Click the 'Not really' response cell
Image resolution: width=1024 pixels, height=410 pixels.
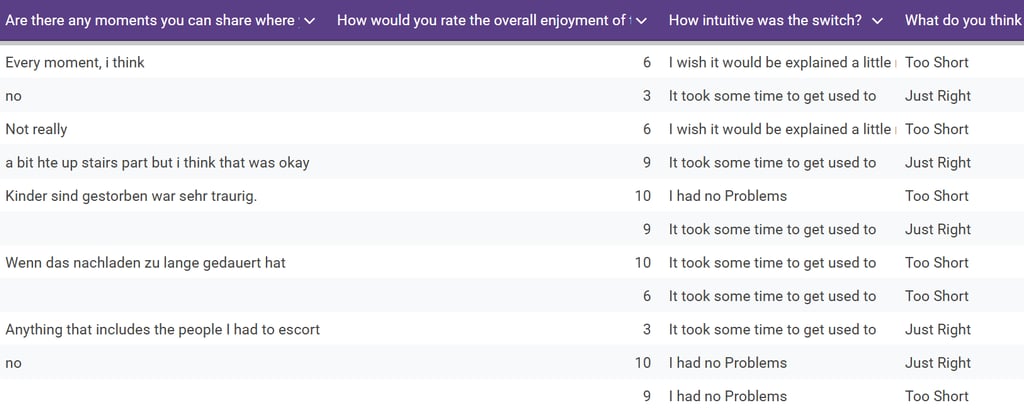point(37,129)
